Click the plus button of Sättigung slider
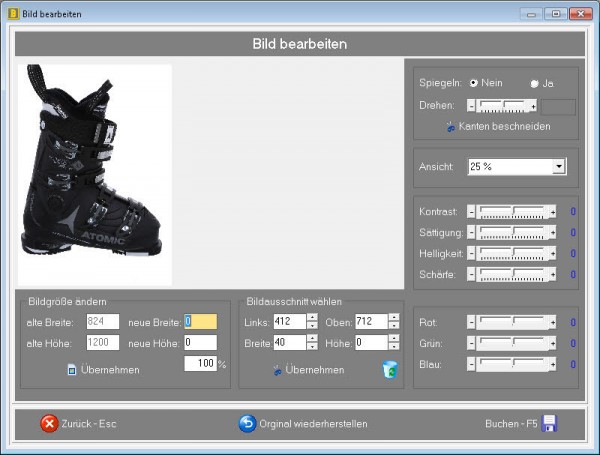Image resolution: width=600 pixels, height=455 pixels. tap(553, 232)
